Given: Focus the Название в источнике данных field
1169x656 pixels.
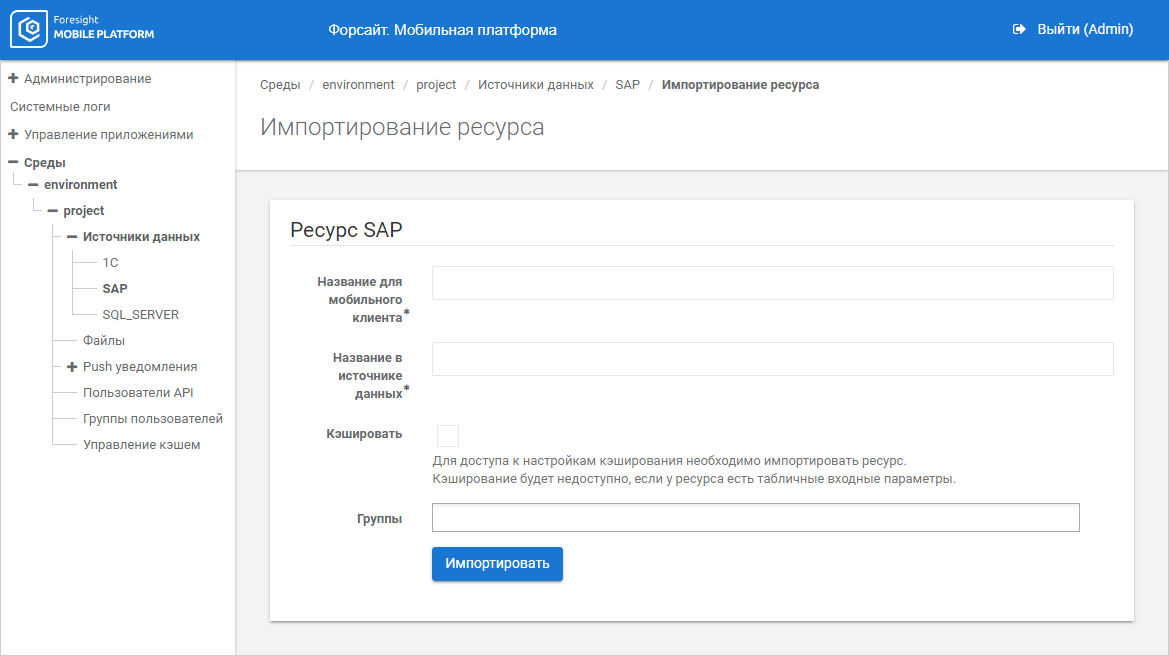Looking at the screenshot, I should (772, 359).
